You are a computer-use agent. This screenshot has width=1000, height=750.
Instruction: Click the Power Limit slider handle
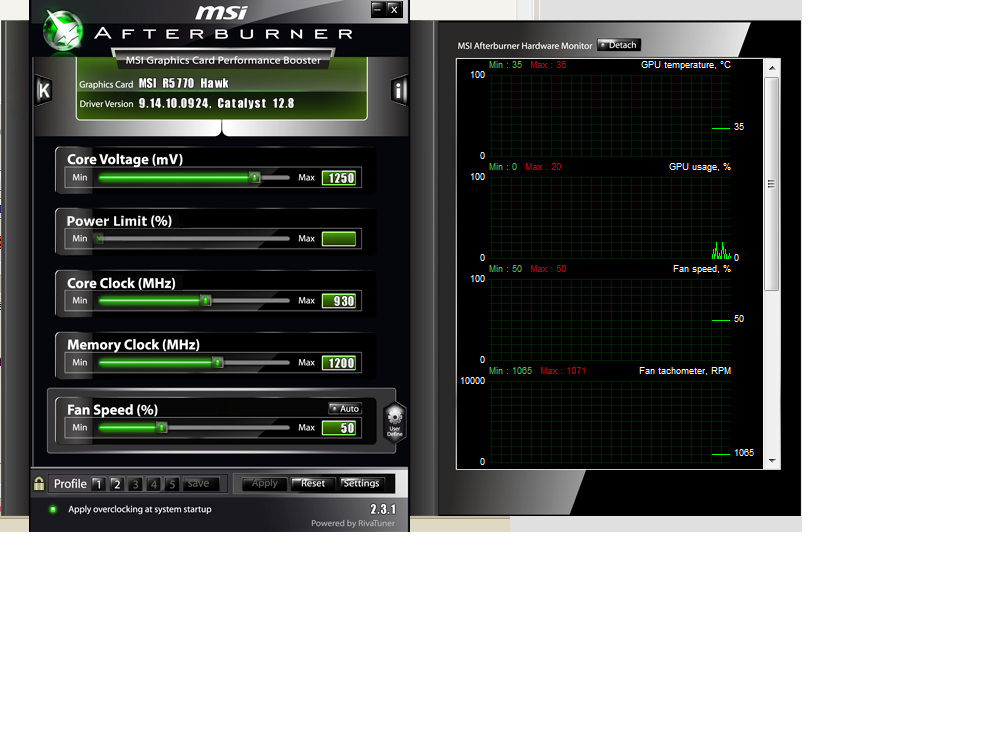[x=99, y=239]
